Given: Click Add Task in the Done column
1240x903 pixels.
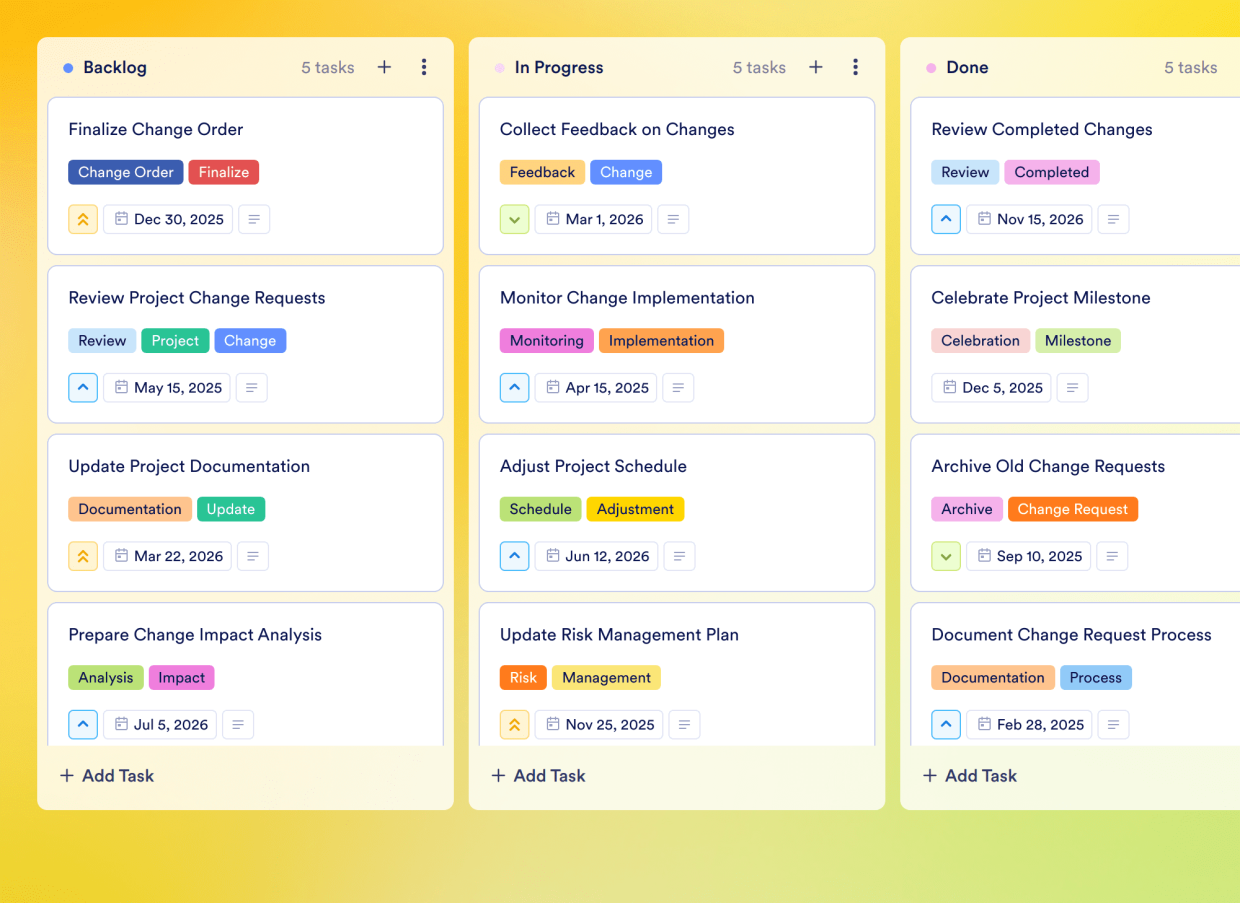Looking at the screenshot, I should coord(969,775).
